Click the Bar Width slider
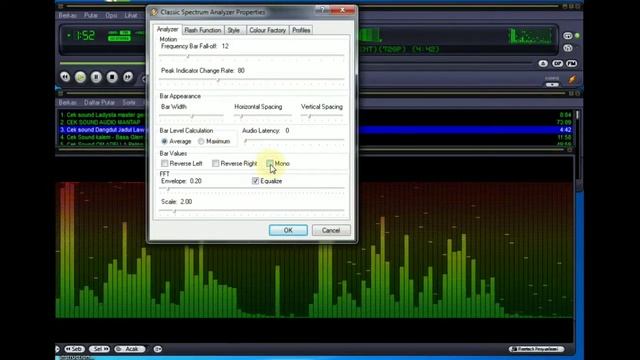The height and width of the screenshot is (360, 640). pos(191,116)
